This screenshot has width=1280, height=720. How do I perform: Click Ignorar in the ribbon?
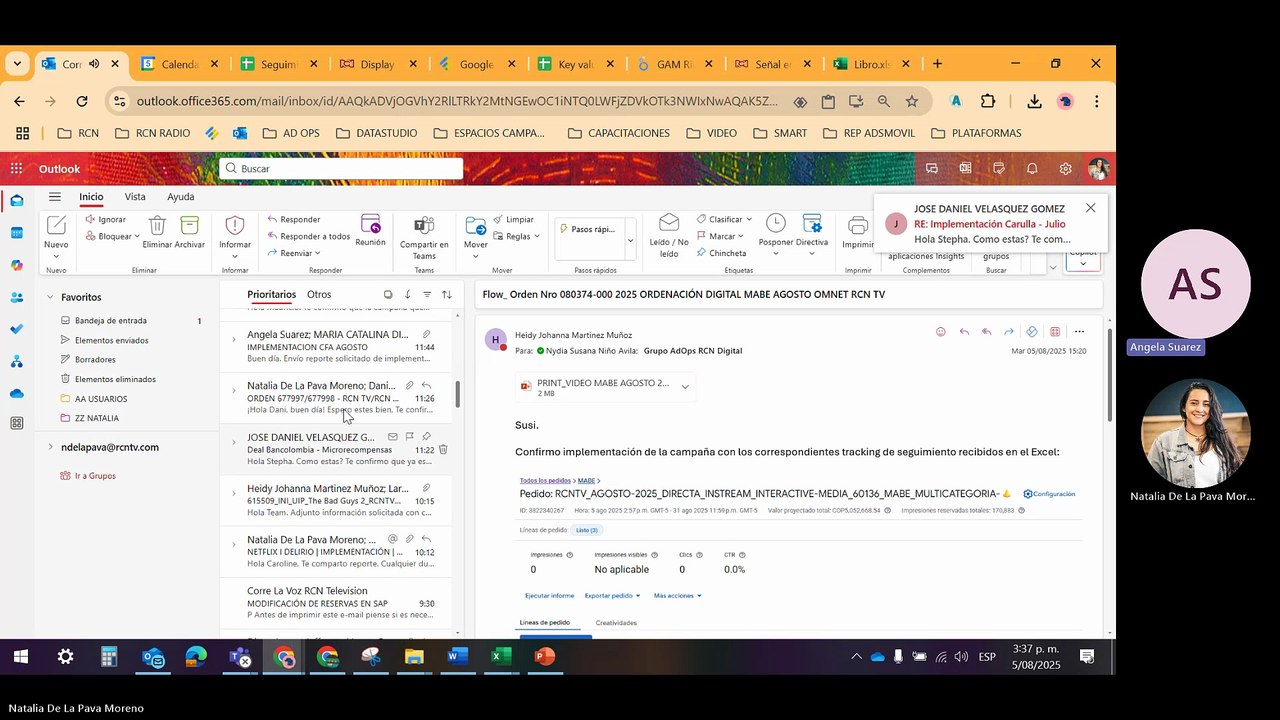pyautogui.click(x=105, y=219)
